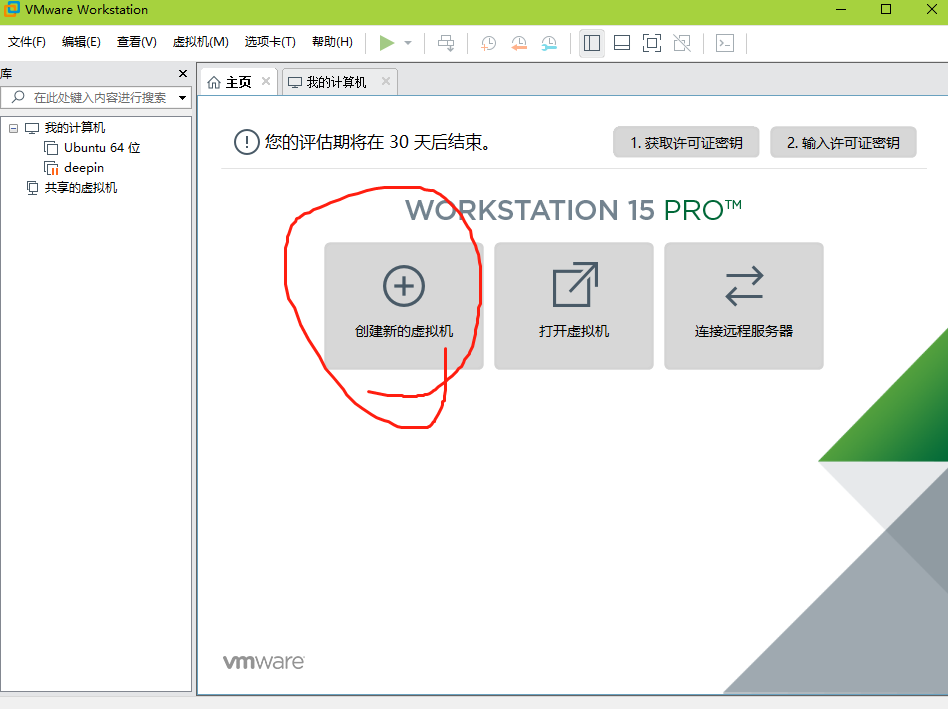The image size is (948, 709).
Task: Maximize the VMware Workstation window
Action: [x=886, y=10]
